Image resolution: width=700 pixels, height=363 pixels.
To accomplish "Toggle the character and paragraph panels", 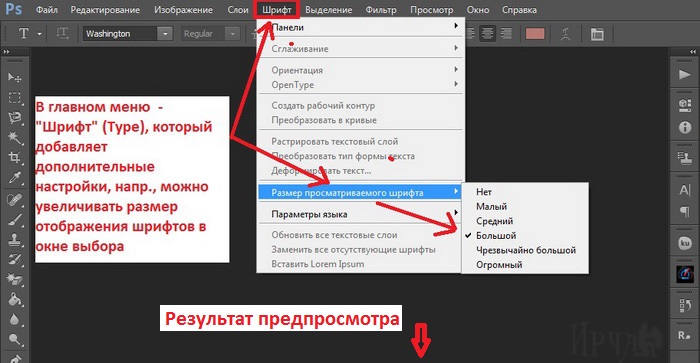I will pyautogui.click(x=597, y=34).
